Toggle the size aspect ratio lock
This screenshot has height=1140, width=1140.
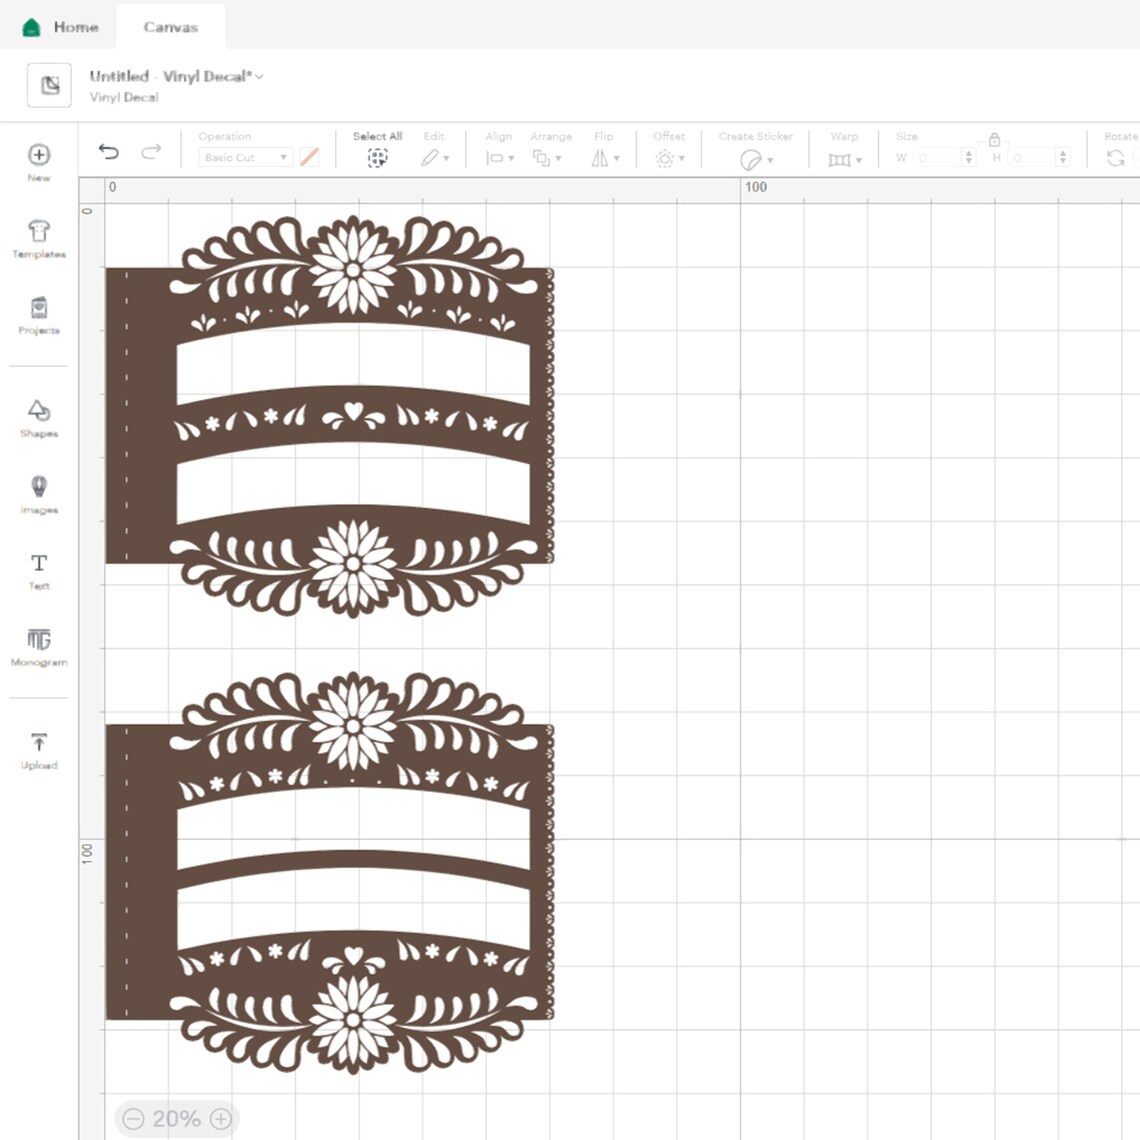[x=994, y=141]
